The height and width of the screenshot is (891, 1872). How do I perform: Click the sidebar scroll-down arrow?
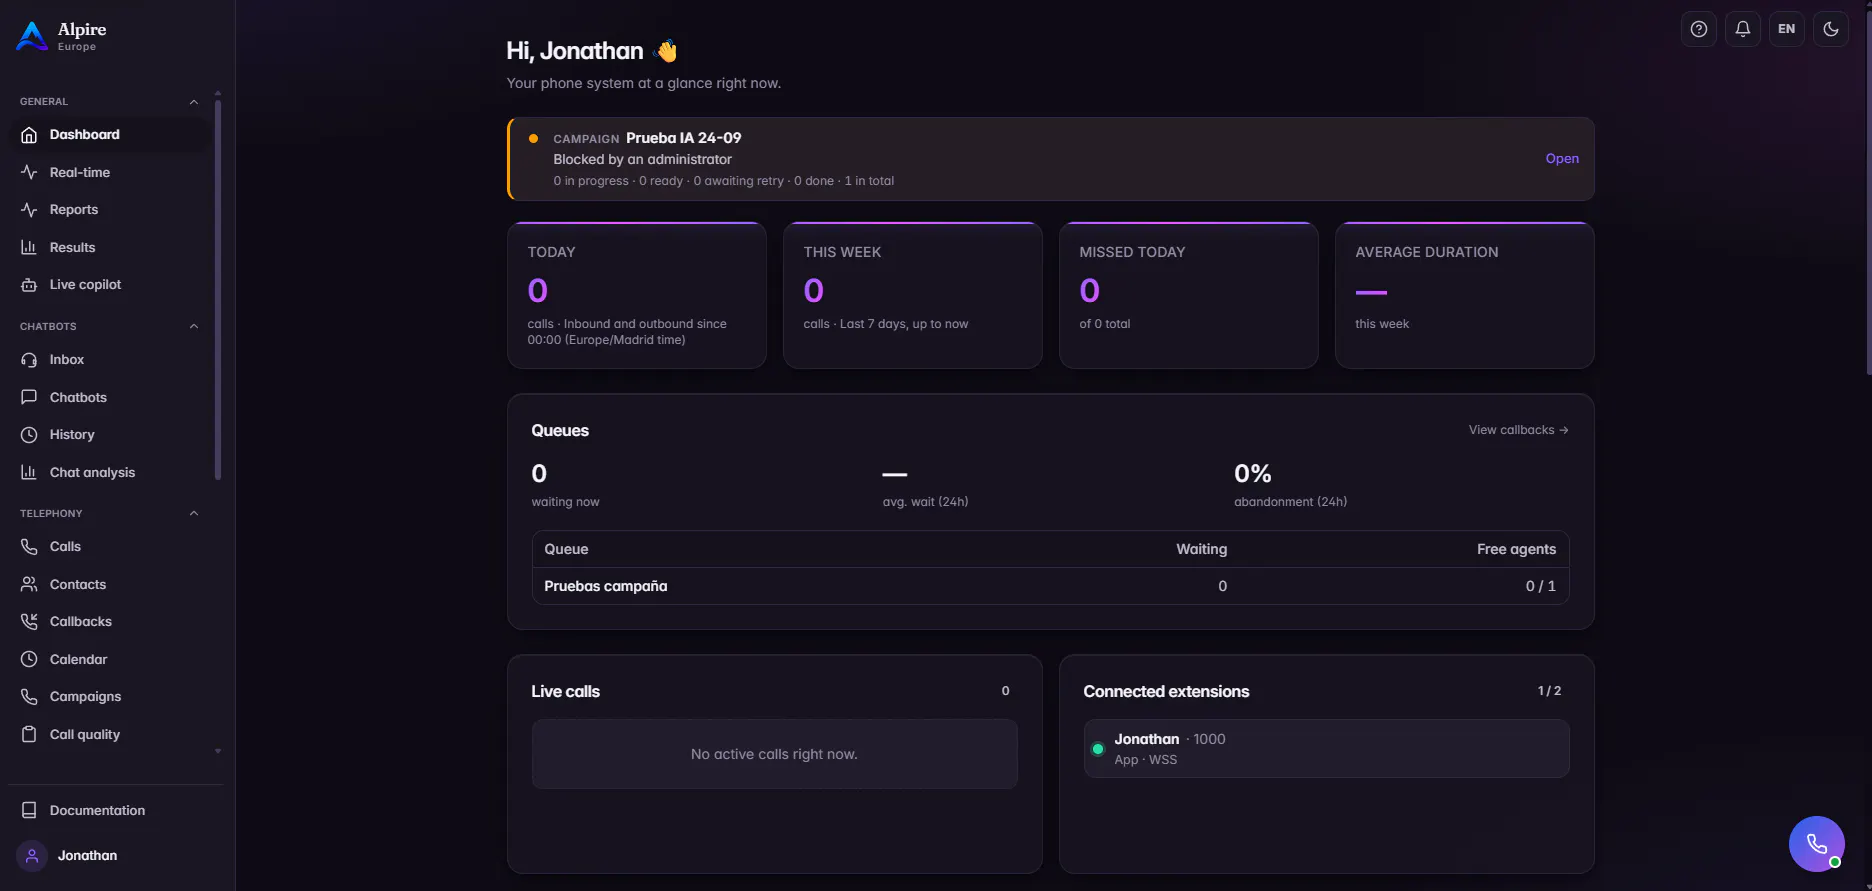218,751
